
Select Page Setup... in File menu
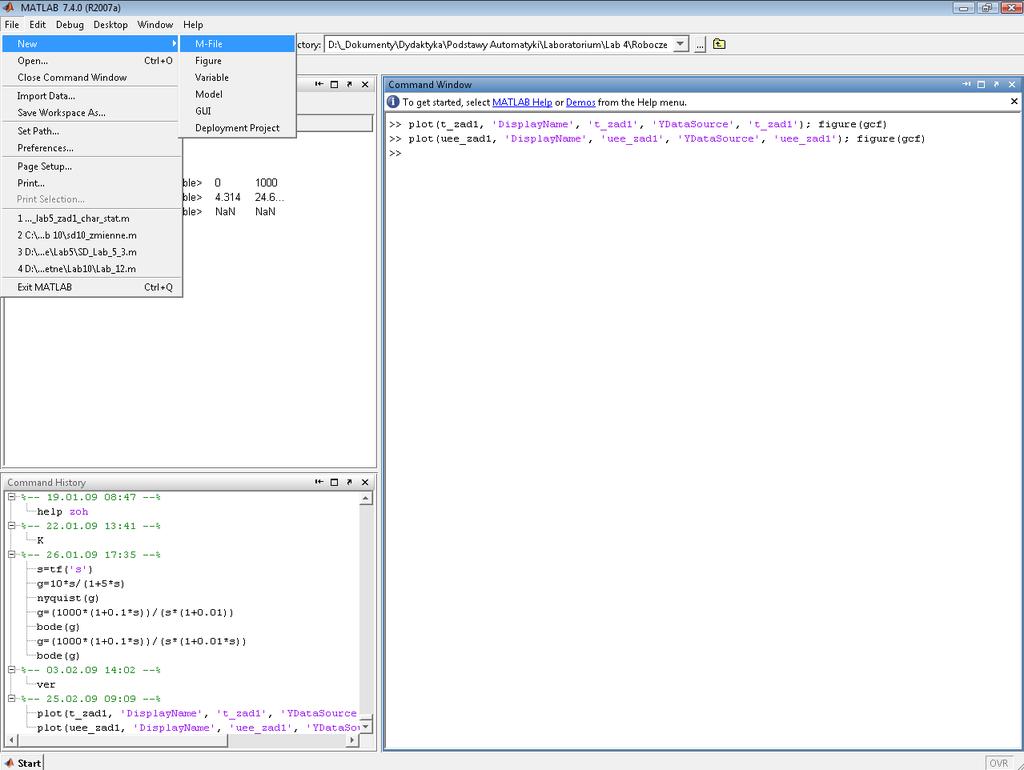tap(91, 167)
